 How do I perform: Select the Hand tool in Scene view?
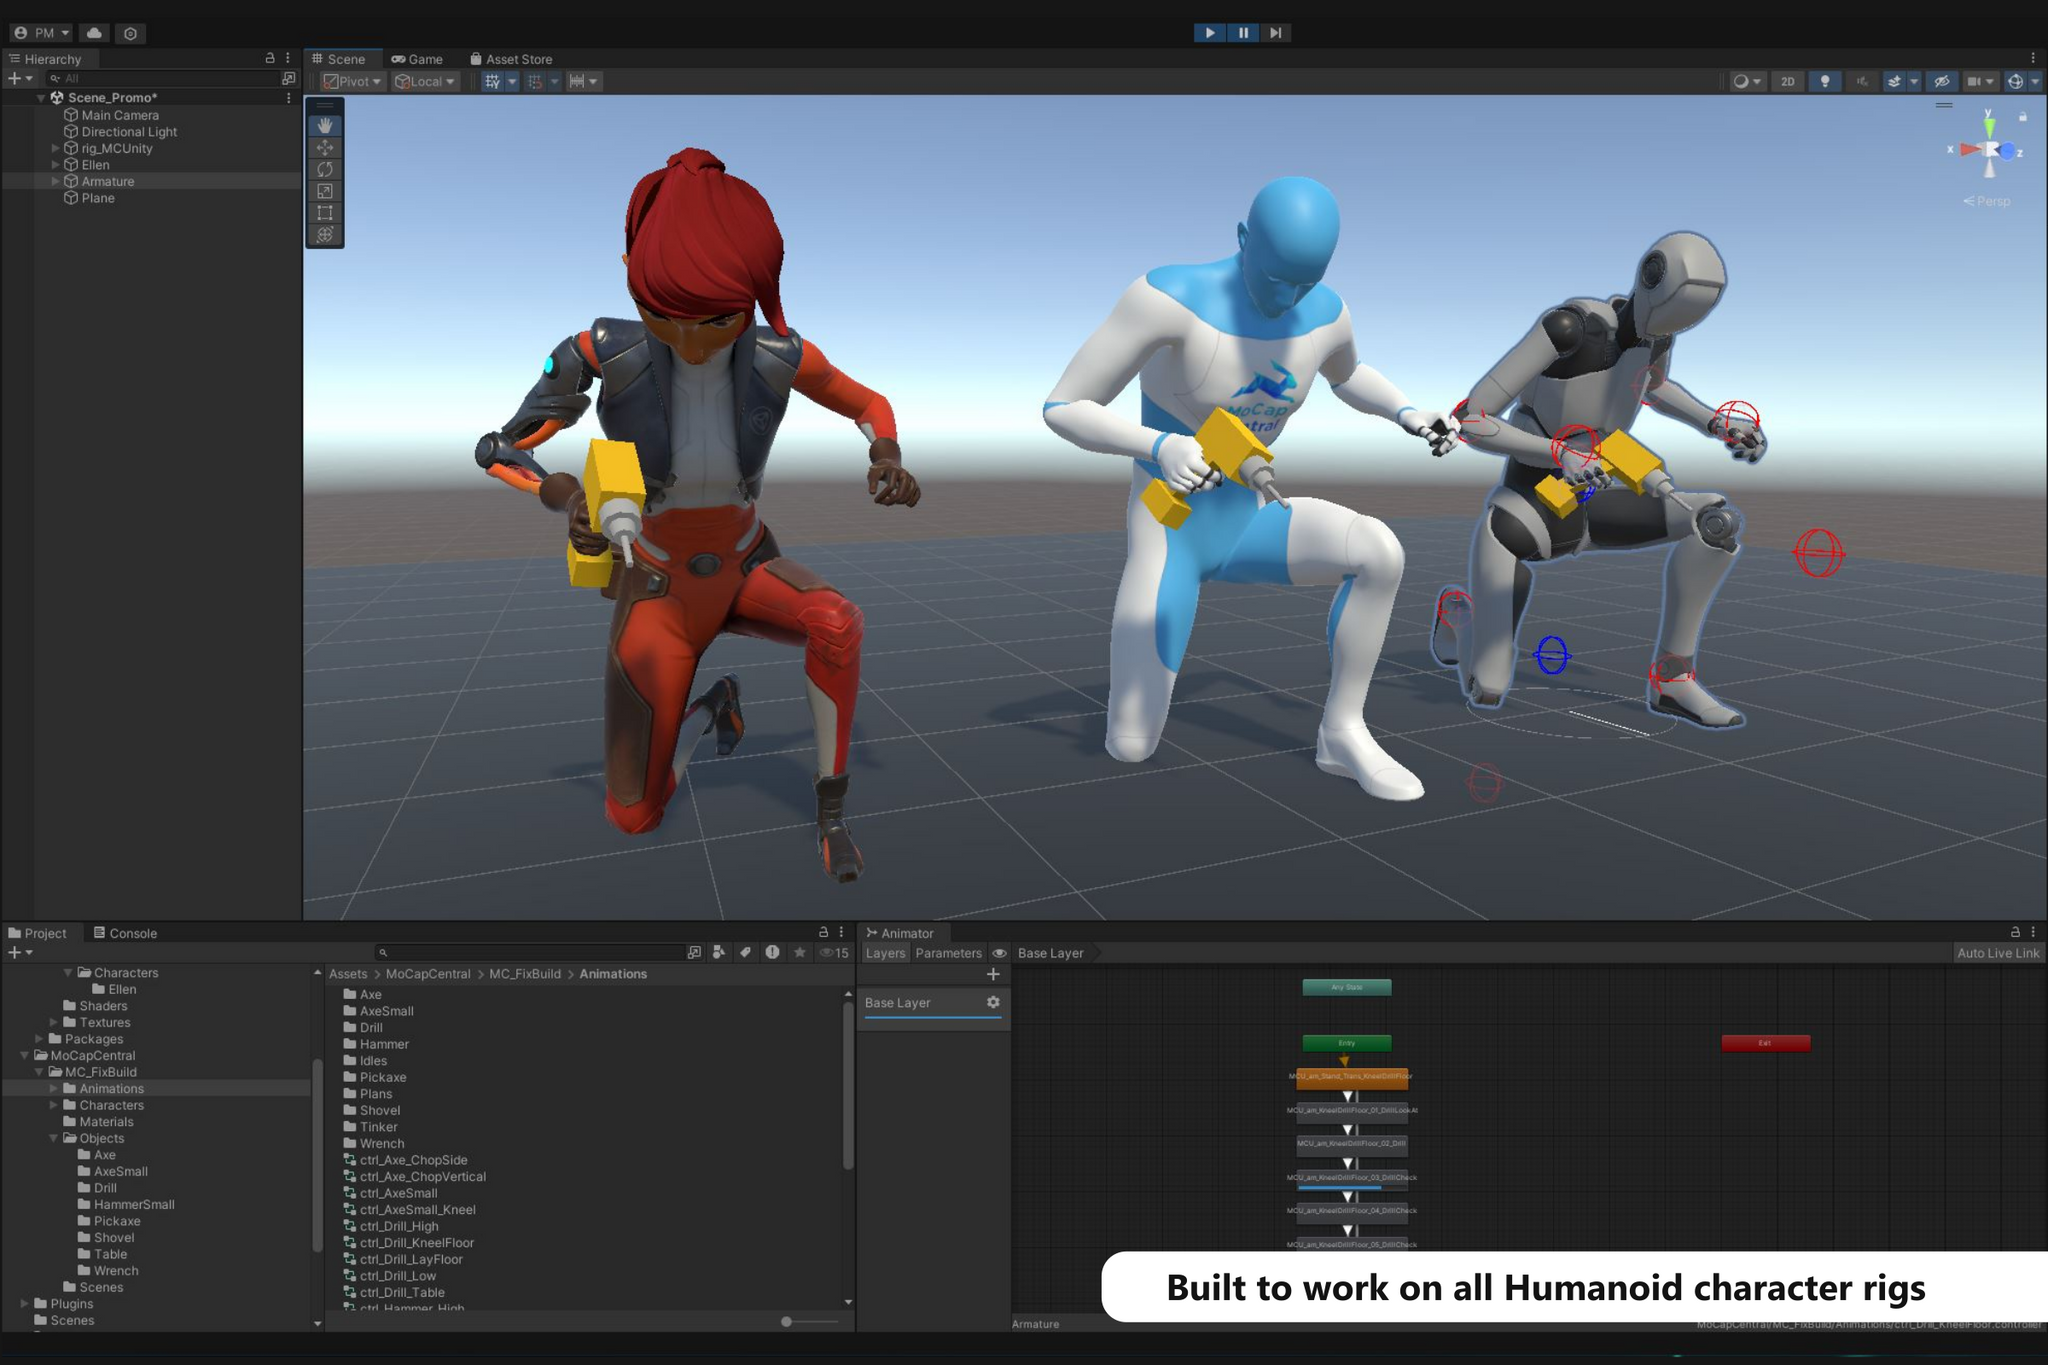point(325,124)
